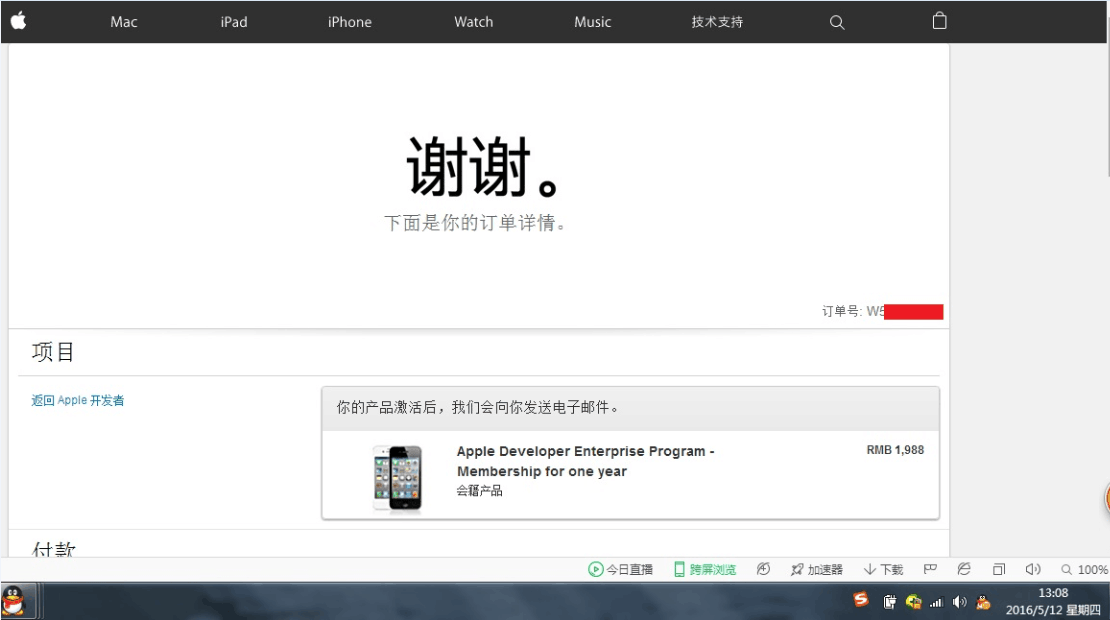This screenshot has height=620, width=1110.
Task: Open 今日直播 in browser status bar
Action: [621, 569]
